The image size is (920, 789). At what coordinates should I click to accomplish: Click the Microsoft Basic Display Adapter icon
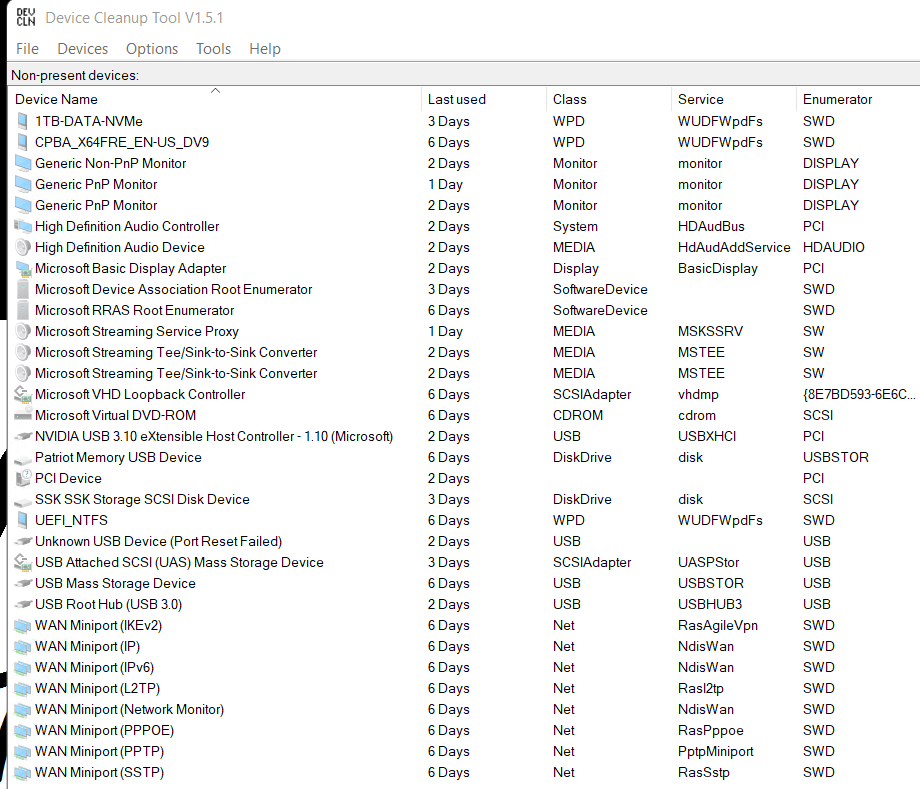[x=23, y=268]
